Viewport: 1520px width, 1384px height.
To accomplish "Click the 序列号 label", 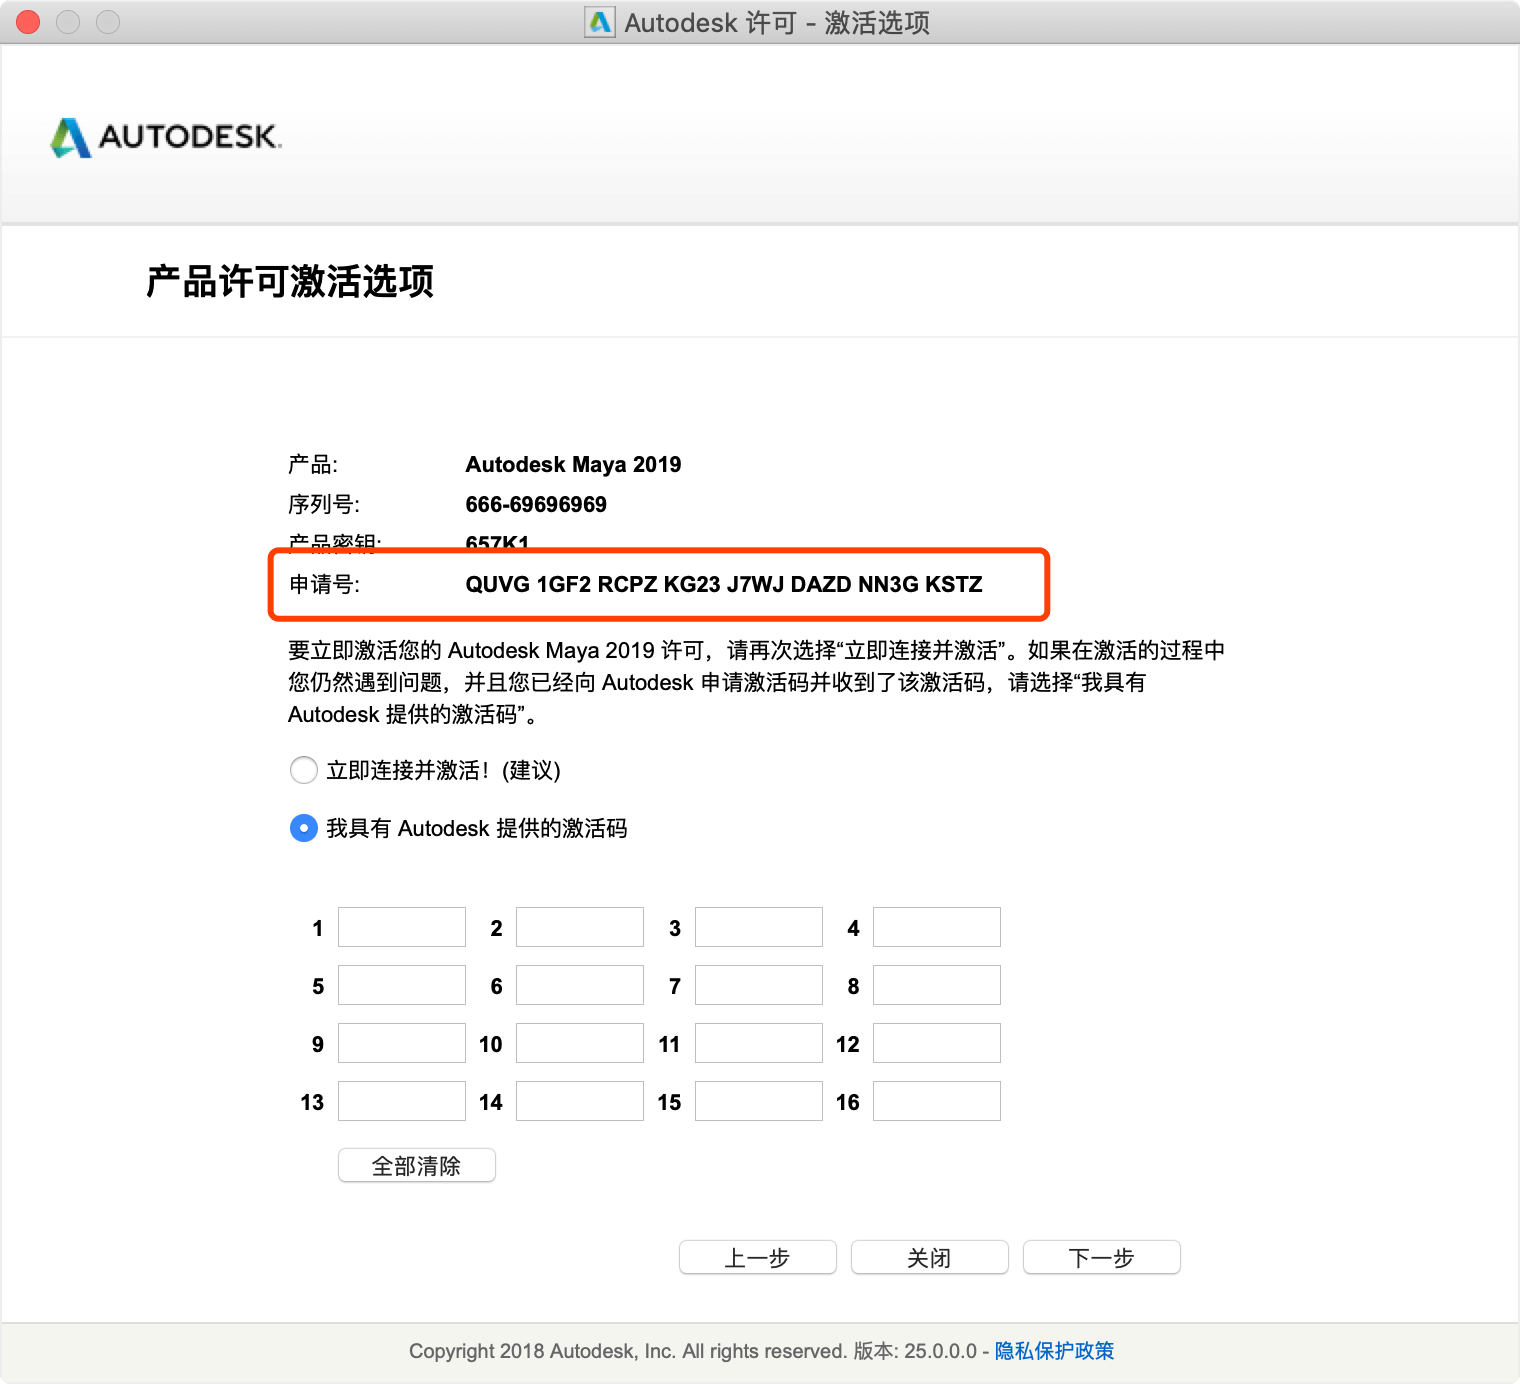I will tap(324, 504).
